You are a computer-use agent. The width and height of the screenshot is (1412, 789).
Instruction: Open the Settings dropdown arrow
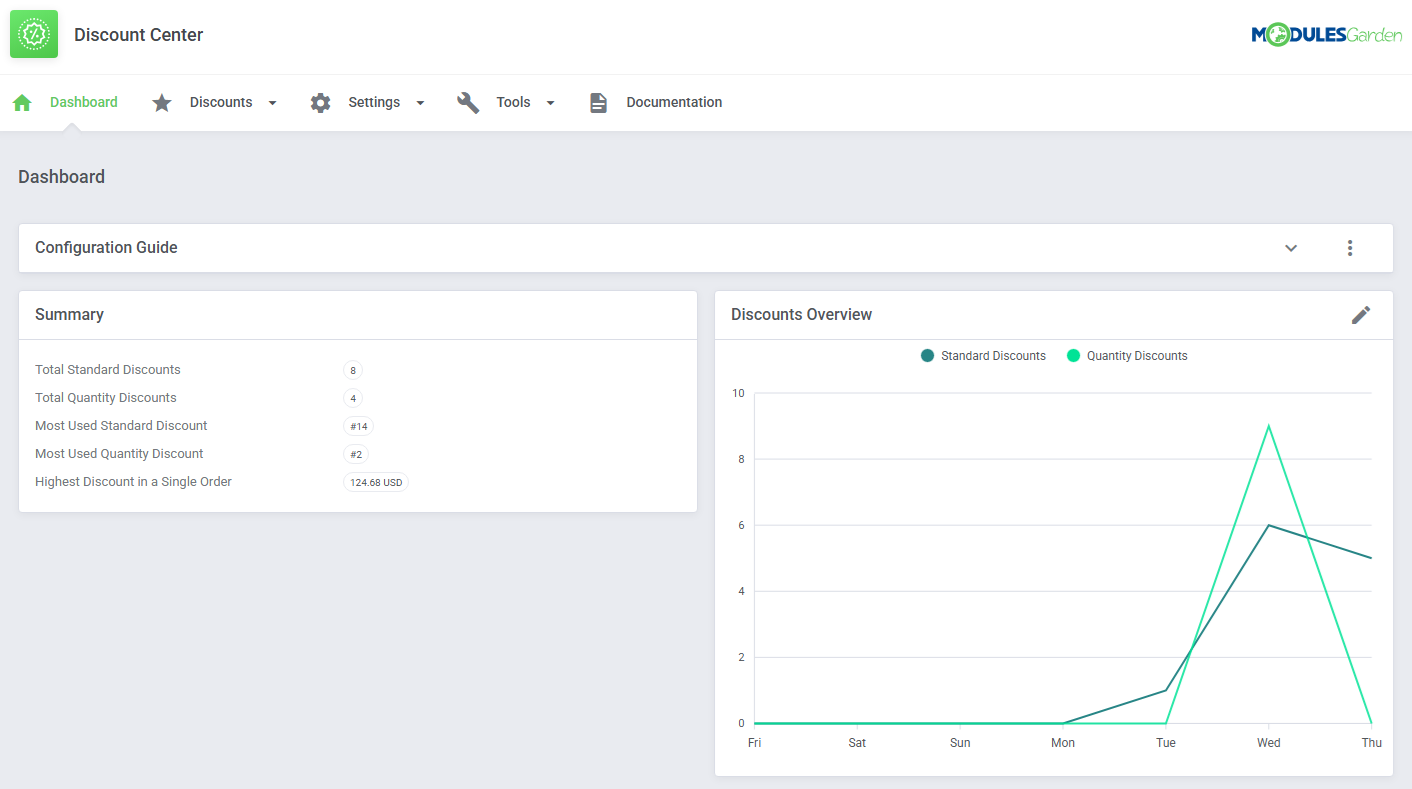tap(420, 103)
